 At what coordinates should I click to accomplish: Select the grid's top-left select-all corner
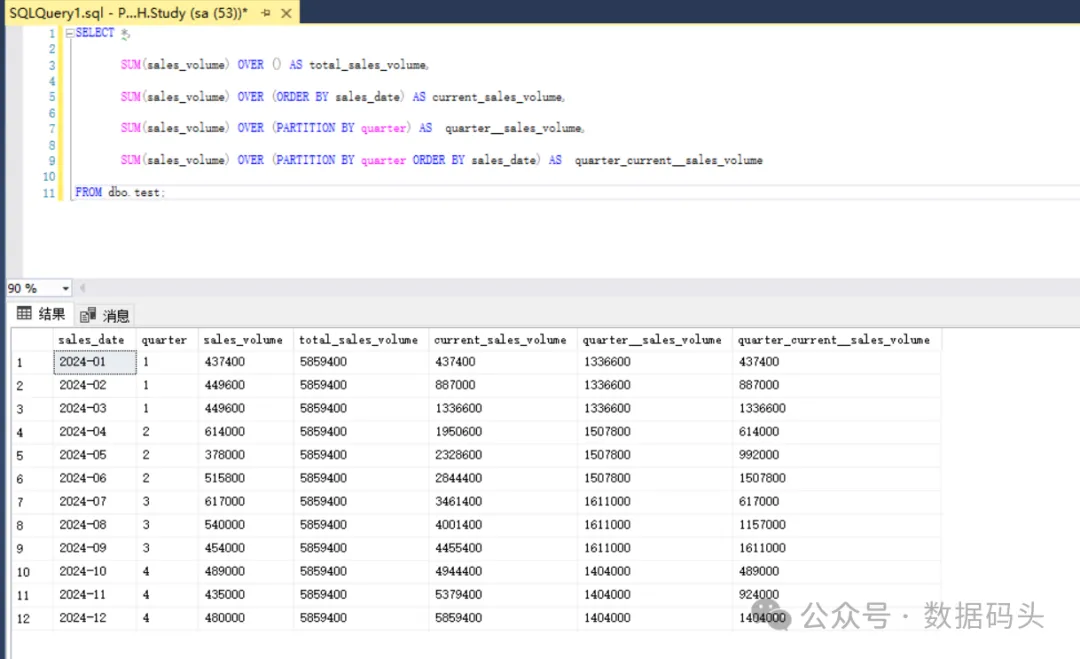(32, 339)
